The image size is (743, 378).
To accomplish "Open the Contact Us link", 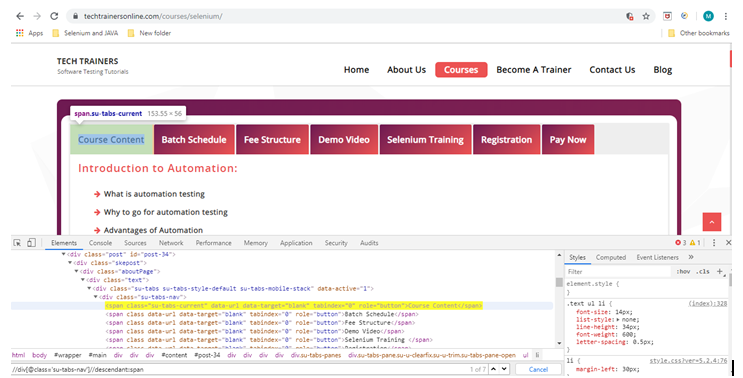I will (612, 70).
